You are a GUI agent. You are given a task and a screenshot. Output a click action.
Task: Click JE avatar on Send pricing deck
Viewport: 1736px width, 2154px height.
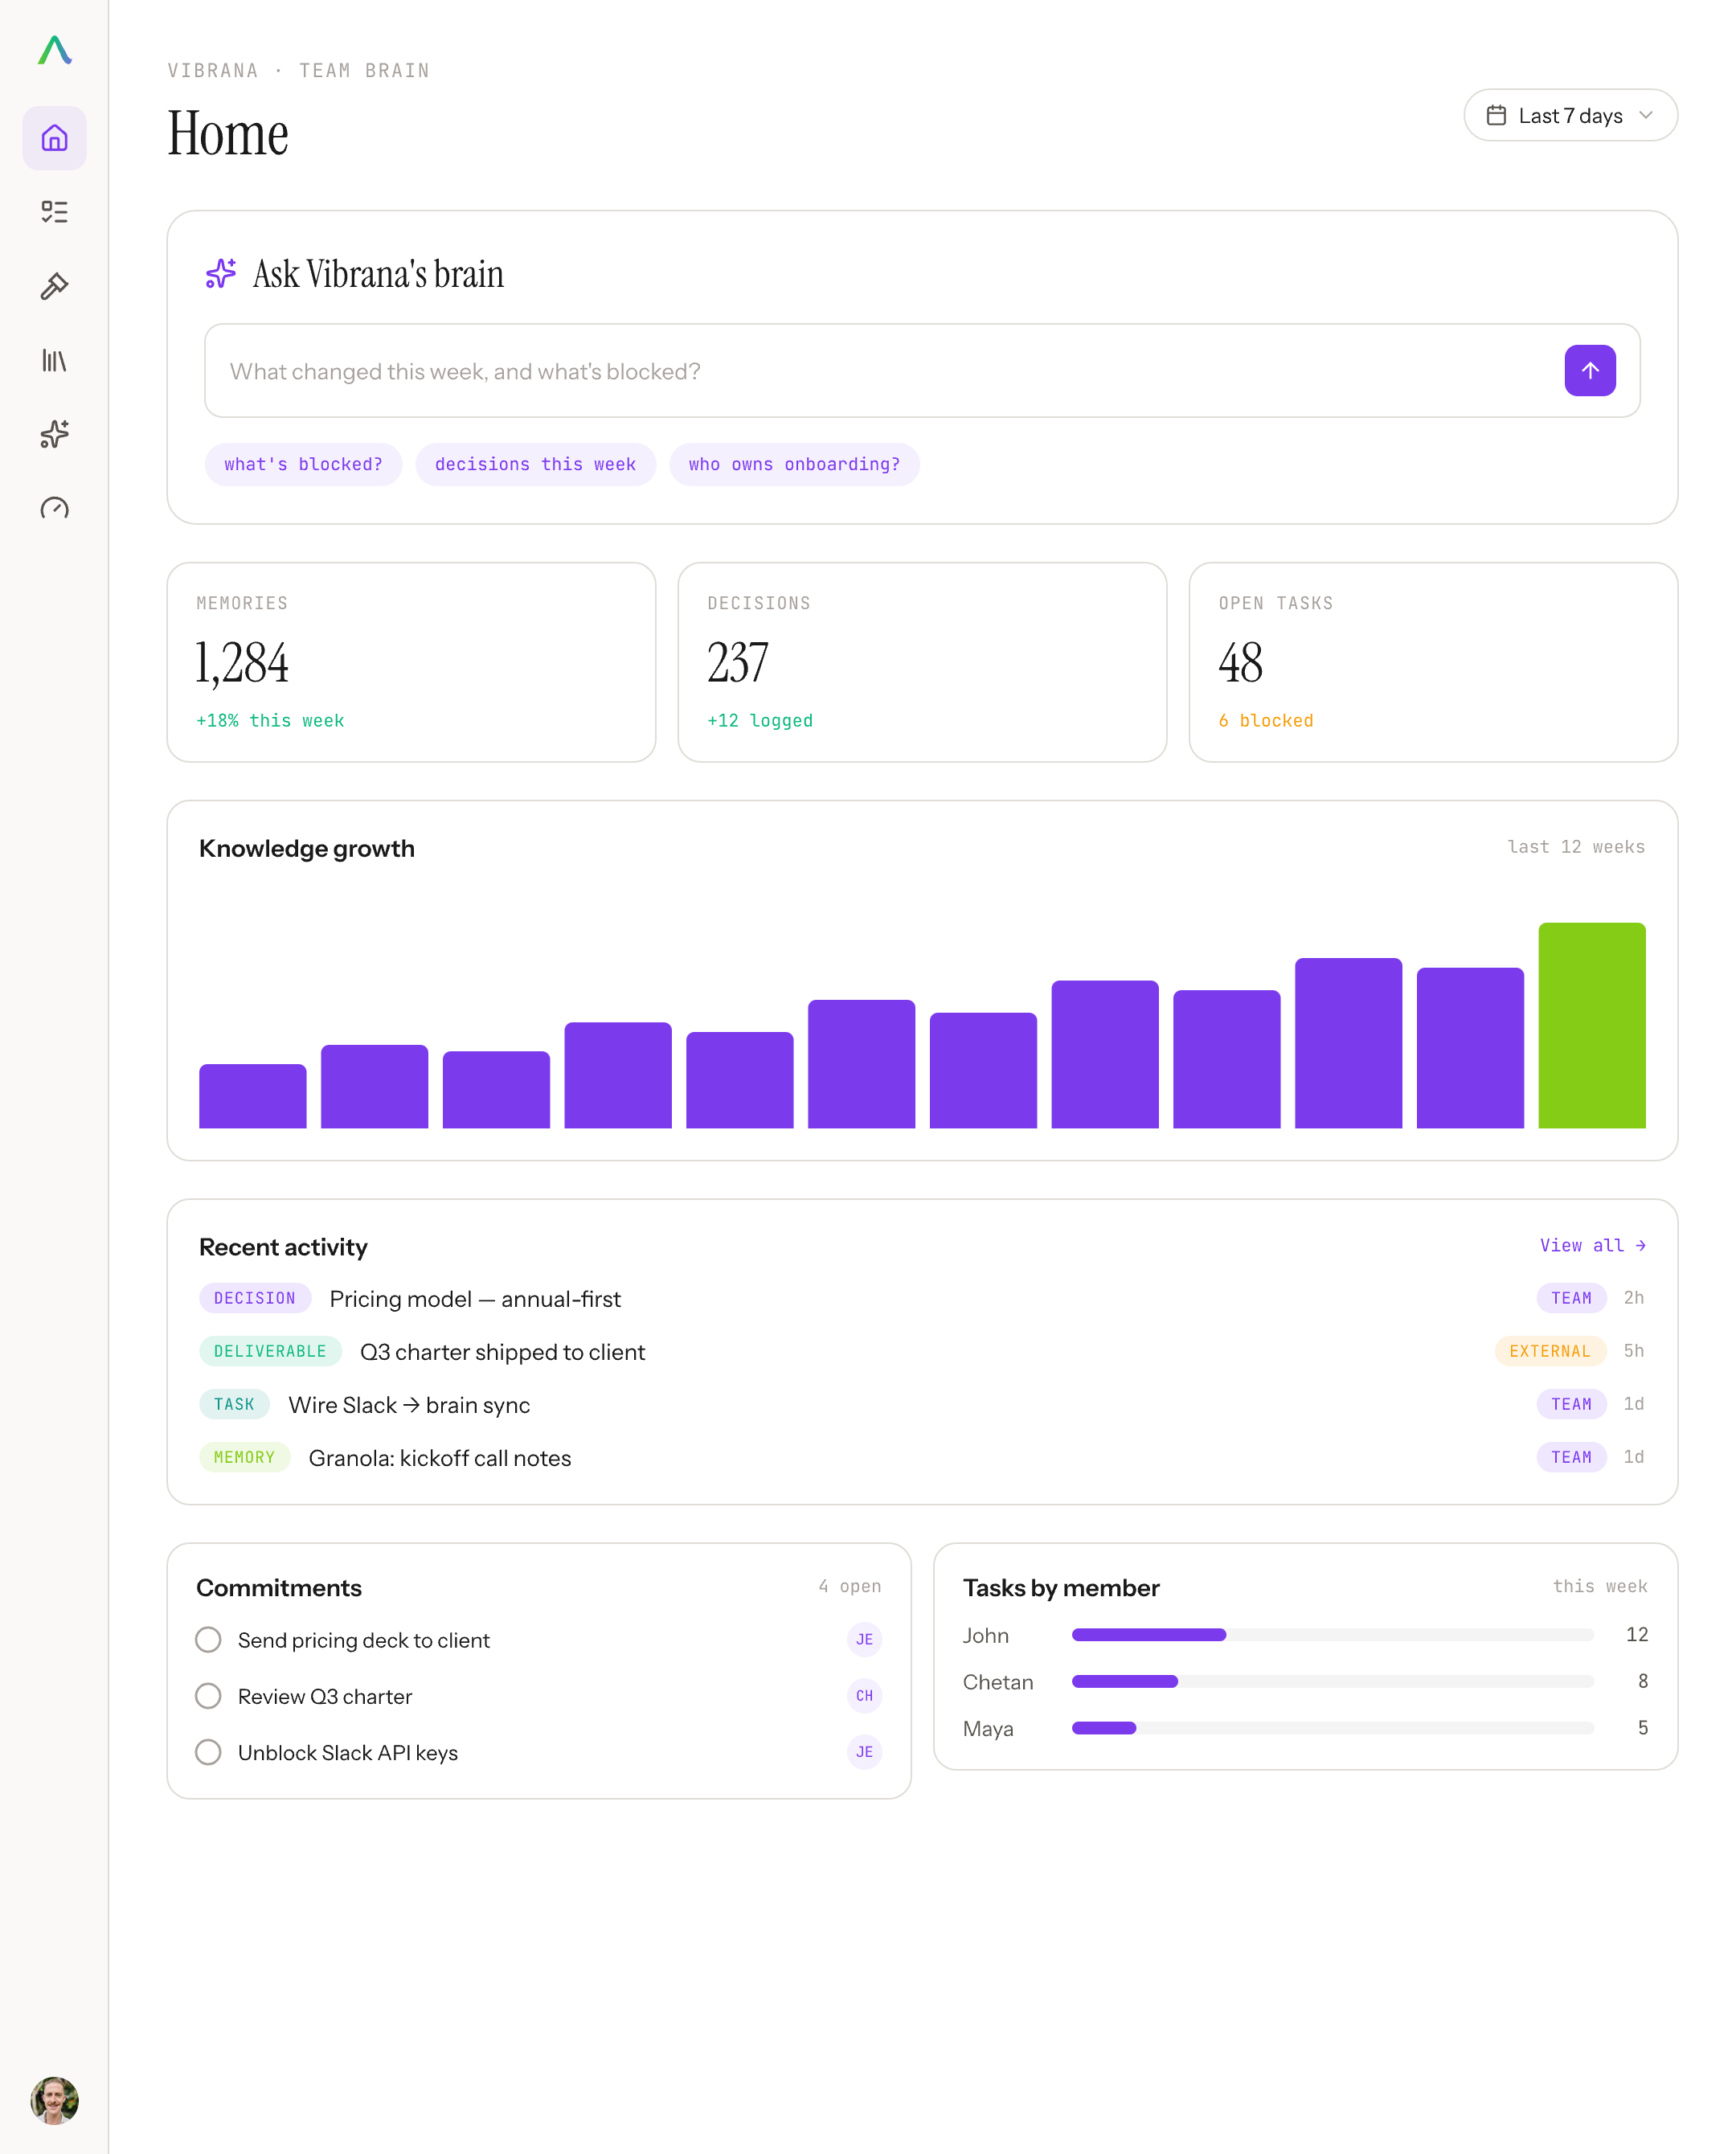864,1639
